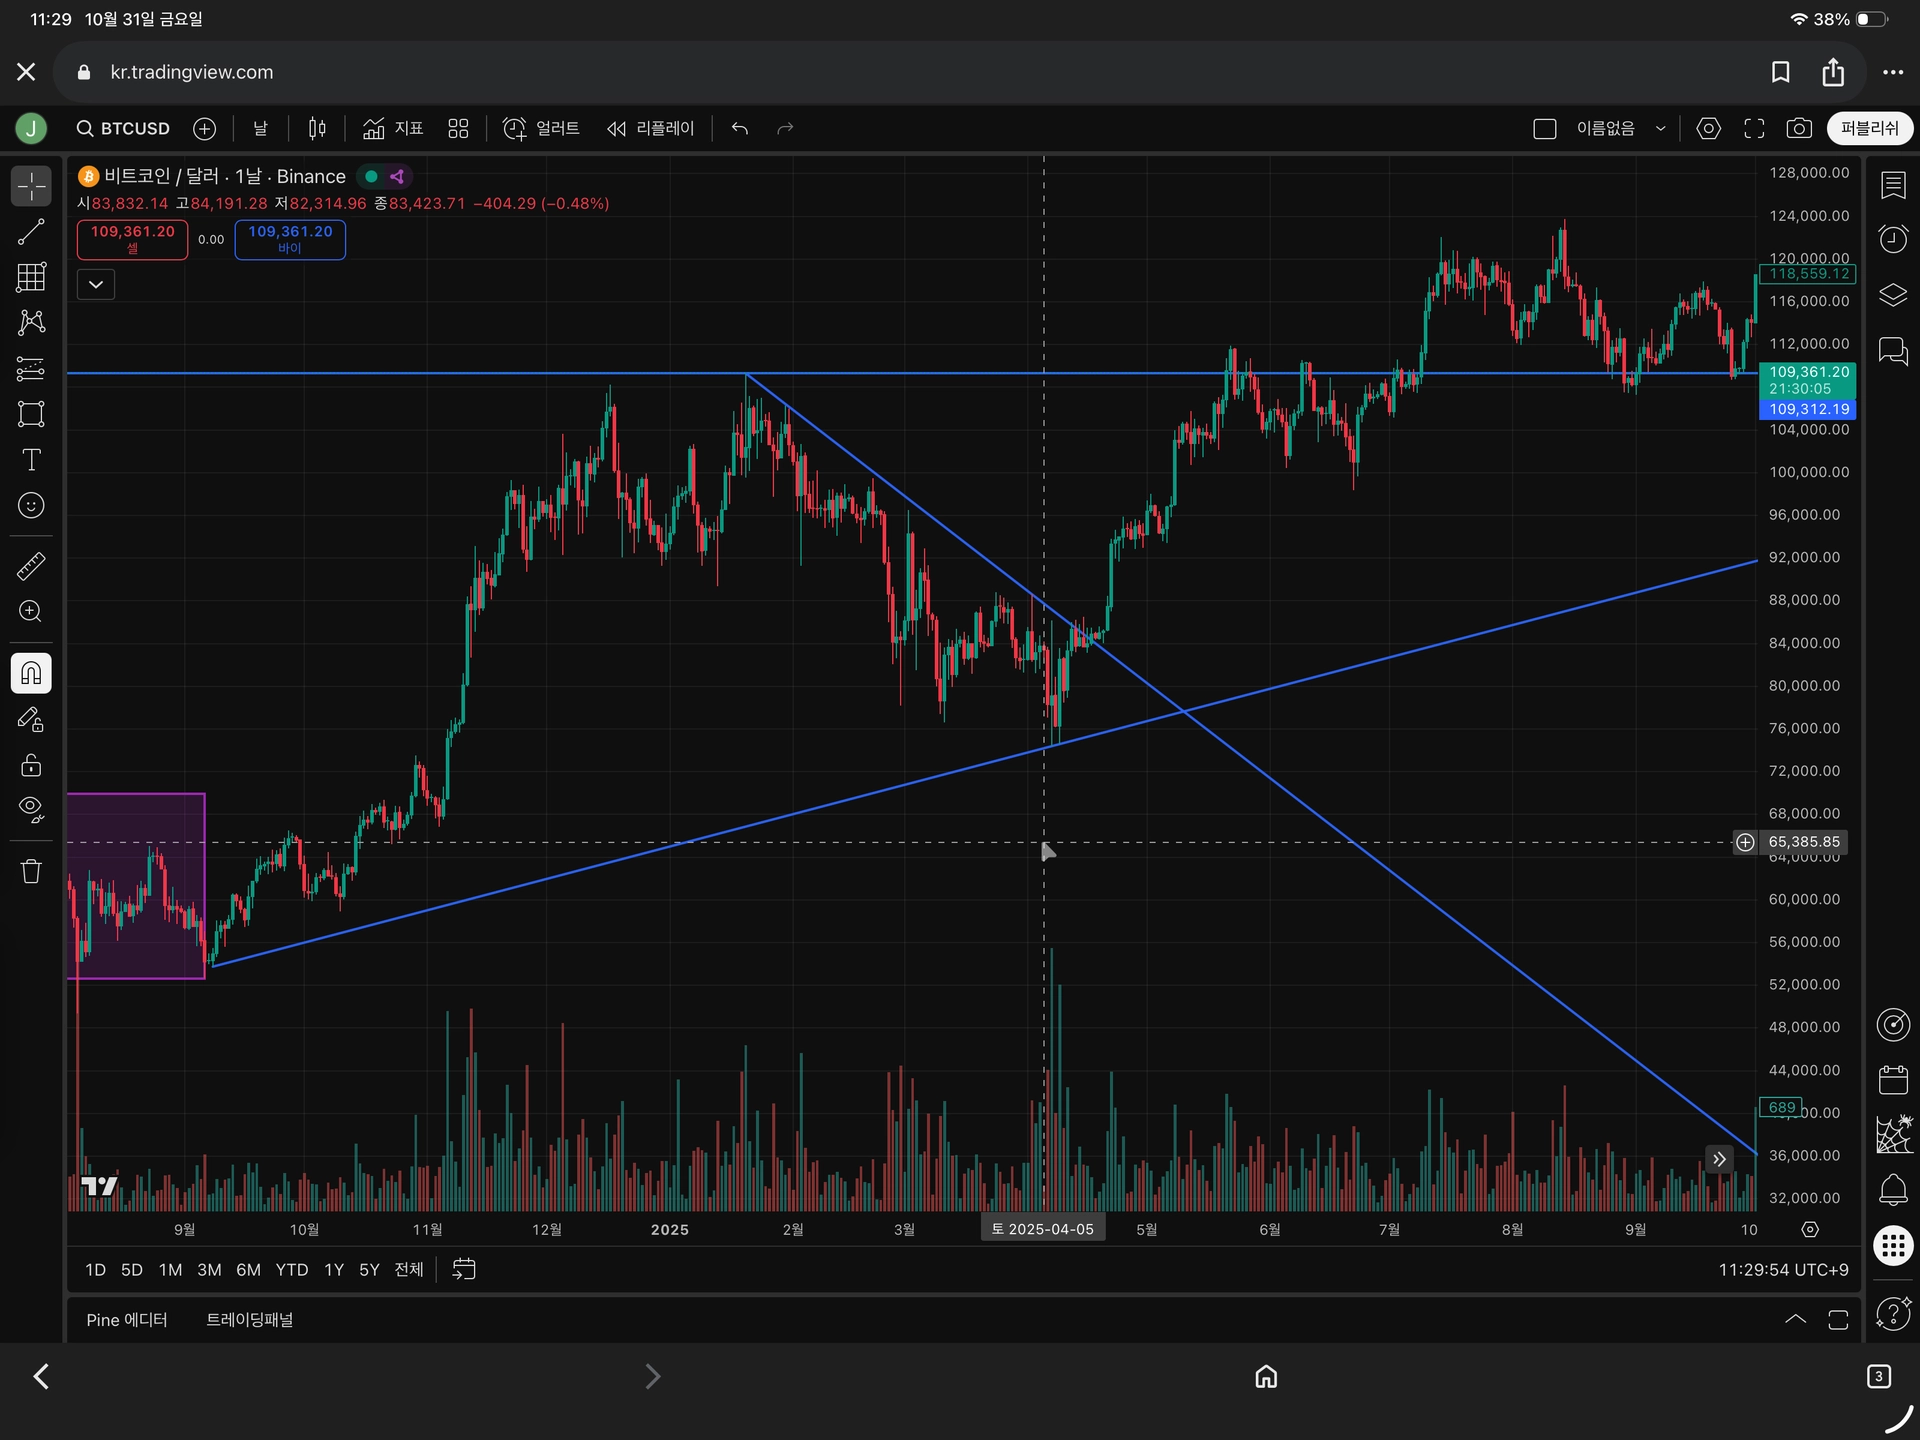Choose the ruler measure tool
Image resolution: width=1920 pixels, height=1440 pixels.
(31, 566)
